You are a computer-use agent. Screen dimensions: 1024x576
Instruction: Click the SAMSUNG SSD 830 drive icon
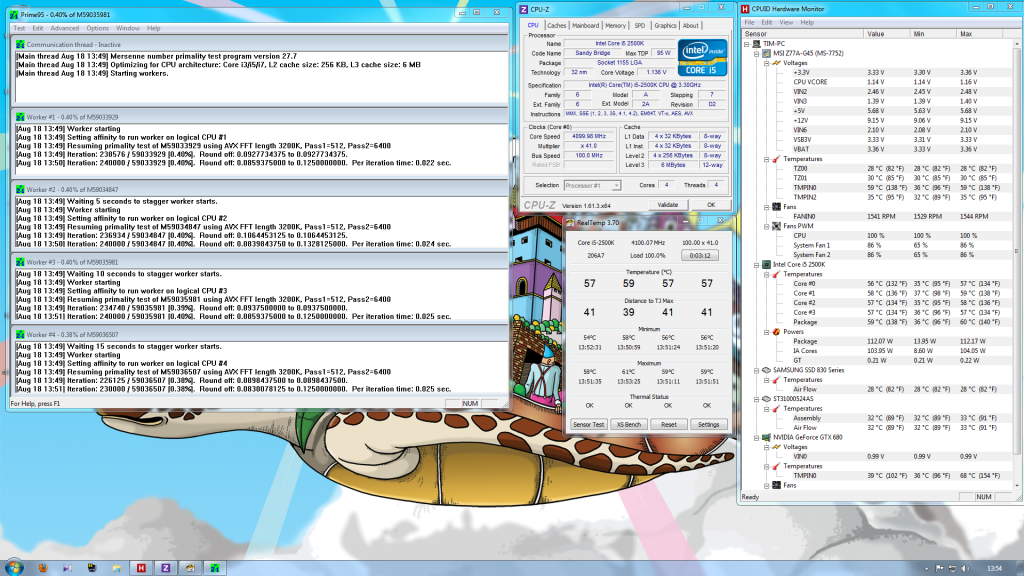coord(766,370)
